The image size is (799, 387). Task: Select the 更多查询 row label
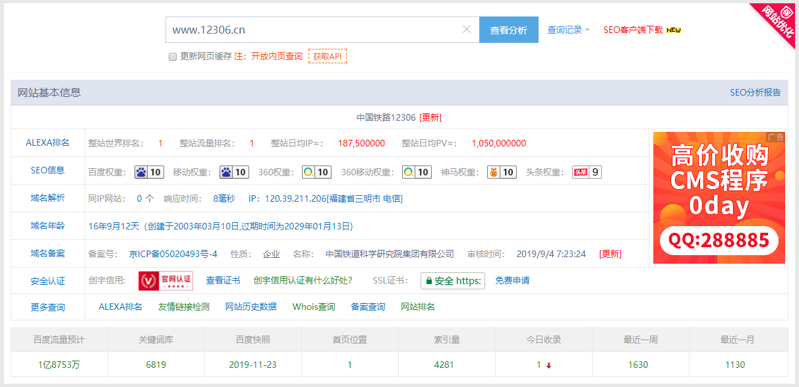click(47, 307)
